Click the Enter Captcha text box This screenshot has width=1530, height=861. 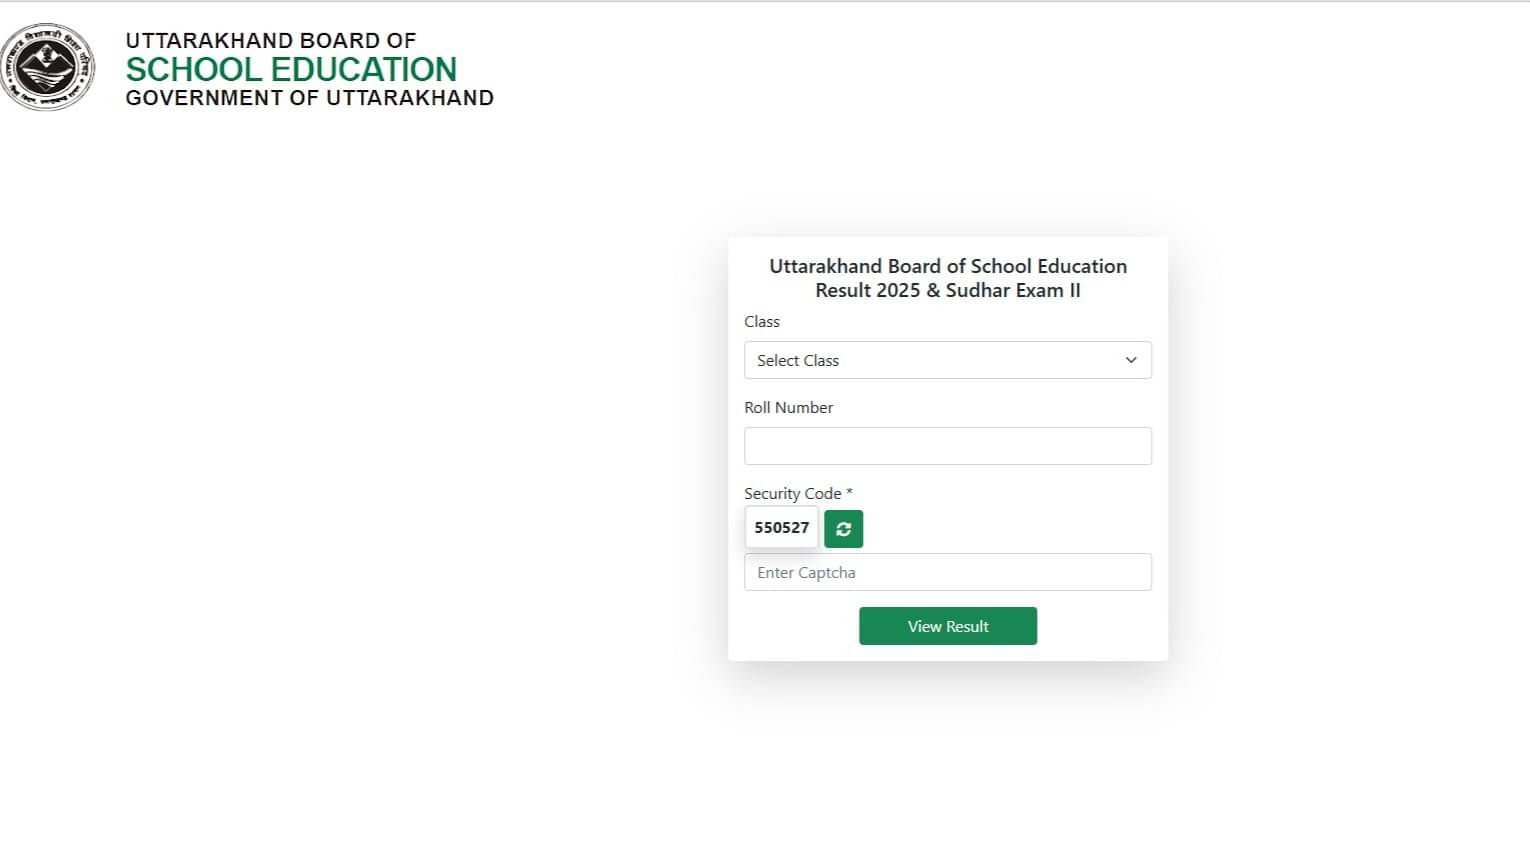(x=948, y=571)
